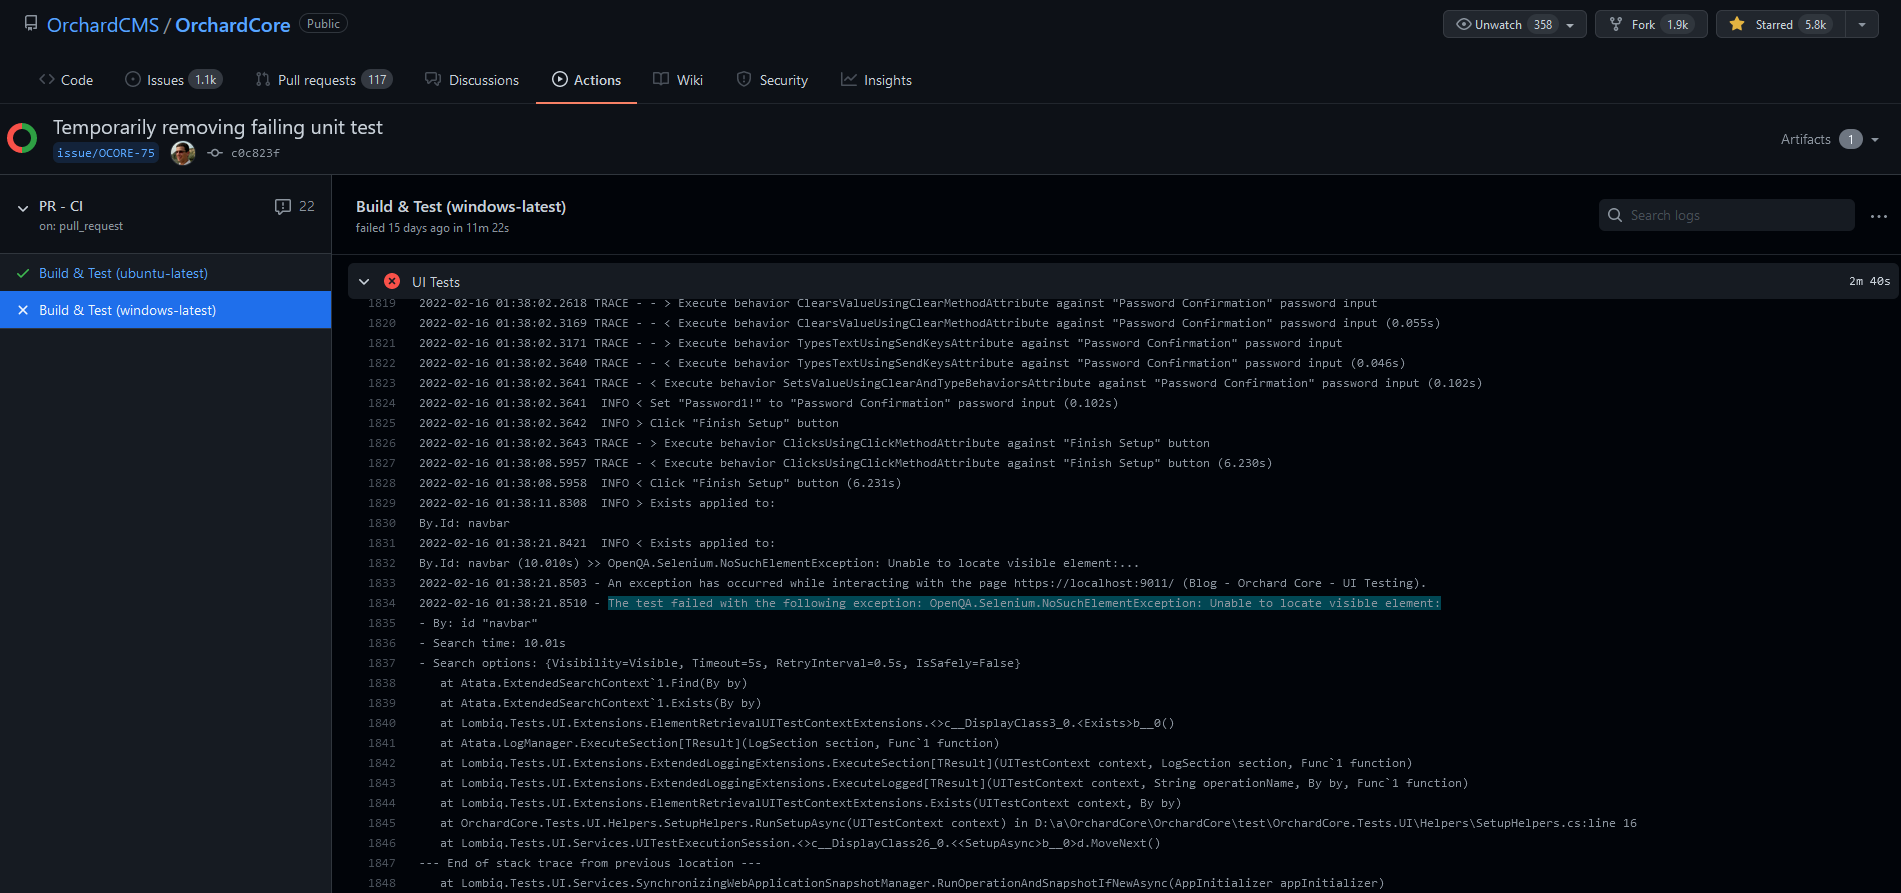
Task: Click the eye icon in Unwatch button
Action: click(x=1463, y=24)
